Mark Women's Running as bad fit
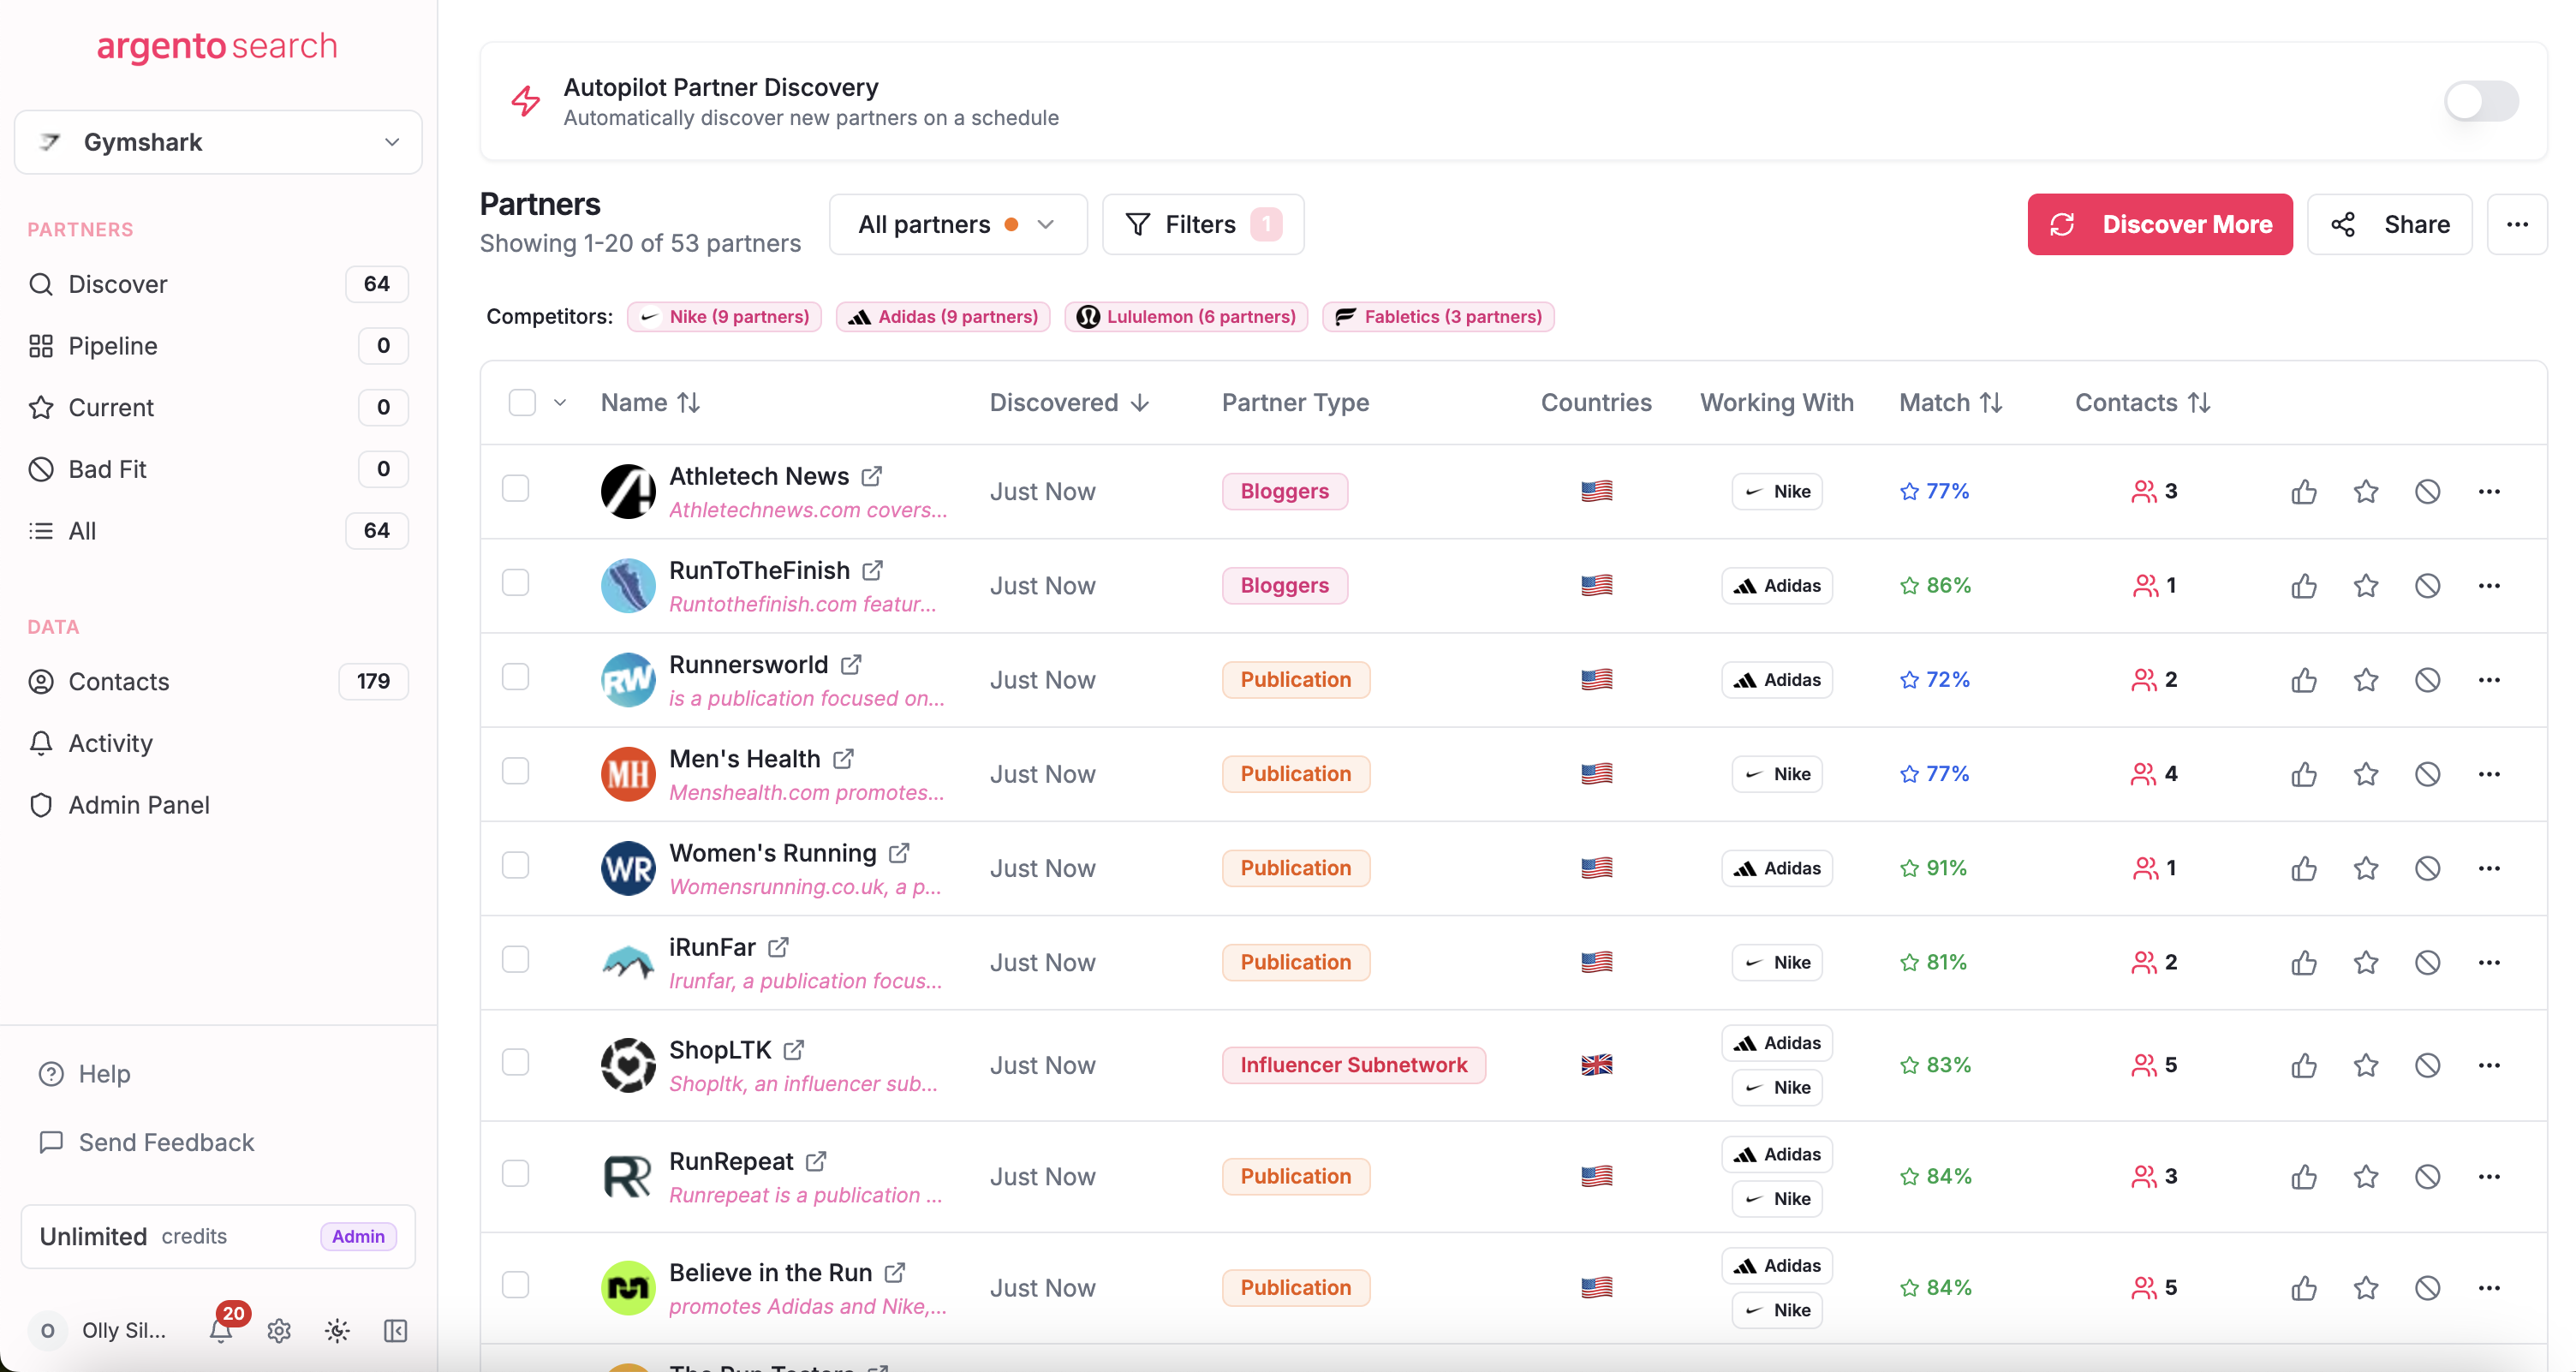Screen dimensions: 2576x1372 click(x=2427, y=868)
